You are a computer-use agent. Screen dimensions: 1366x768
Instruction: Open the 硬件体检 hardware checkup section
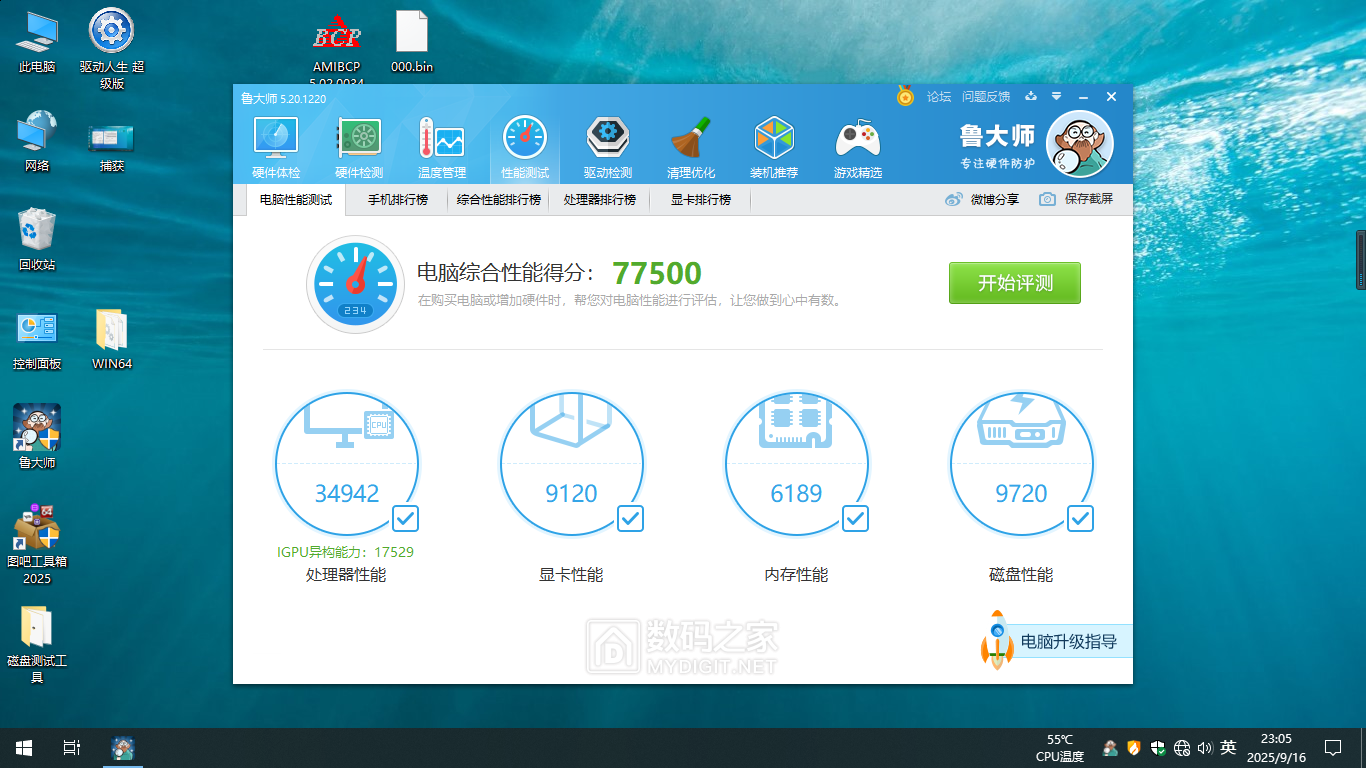(x=276, y=148)
